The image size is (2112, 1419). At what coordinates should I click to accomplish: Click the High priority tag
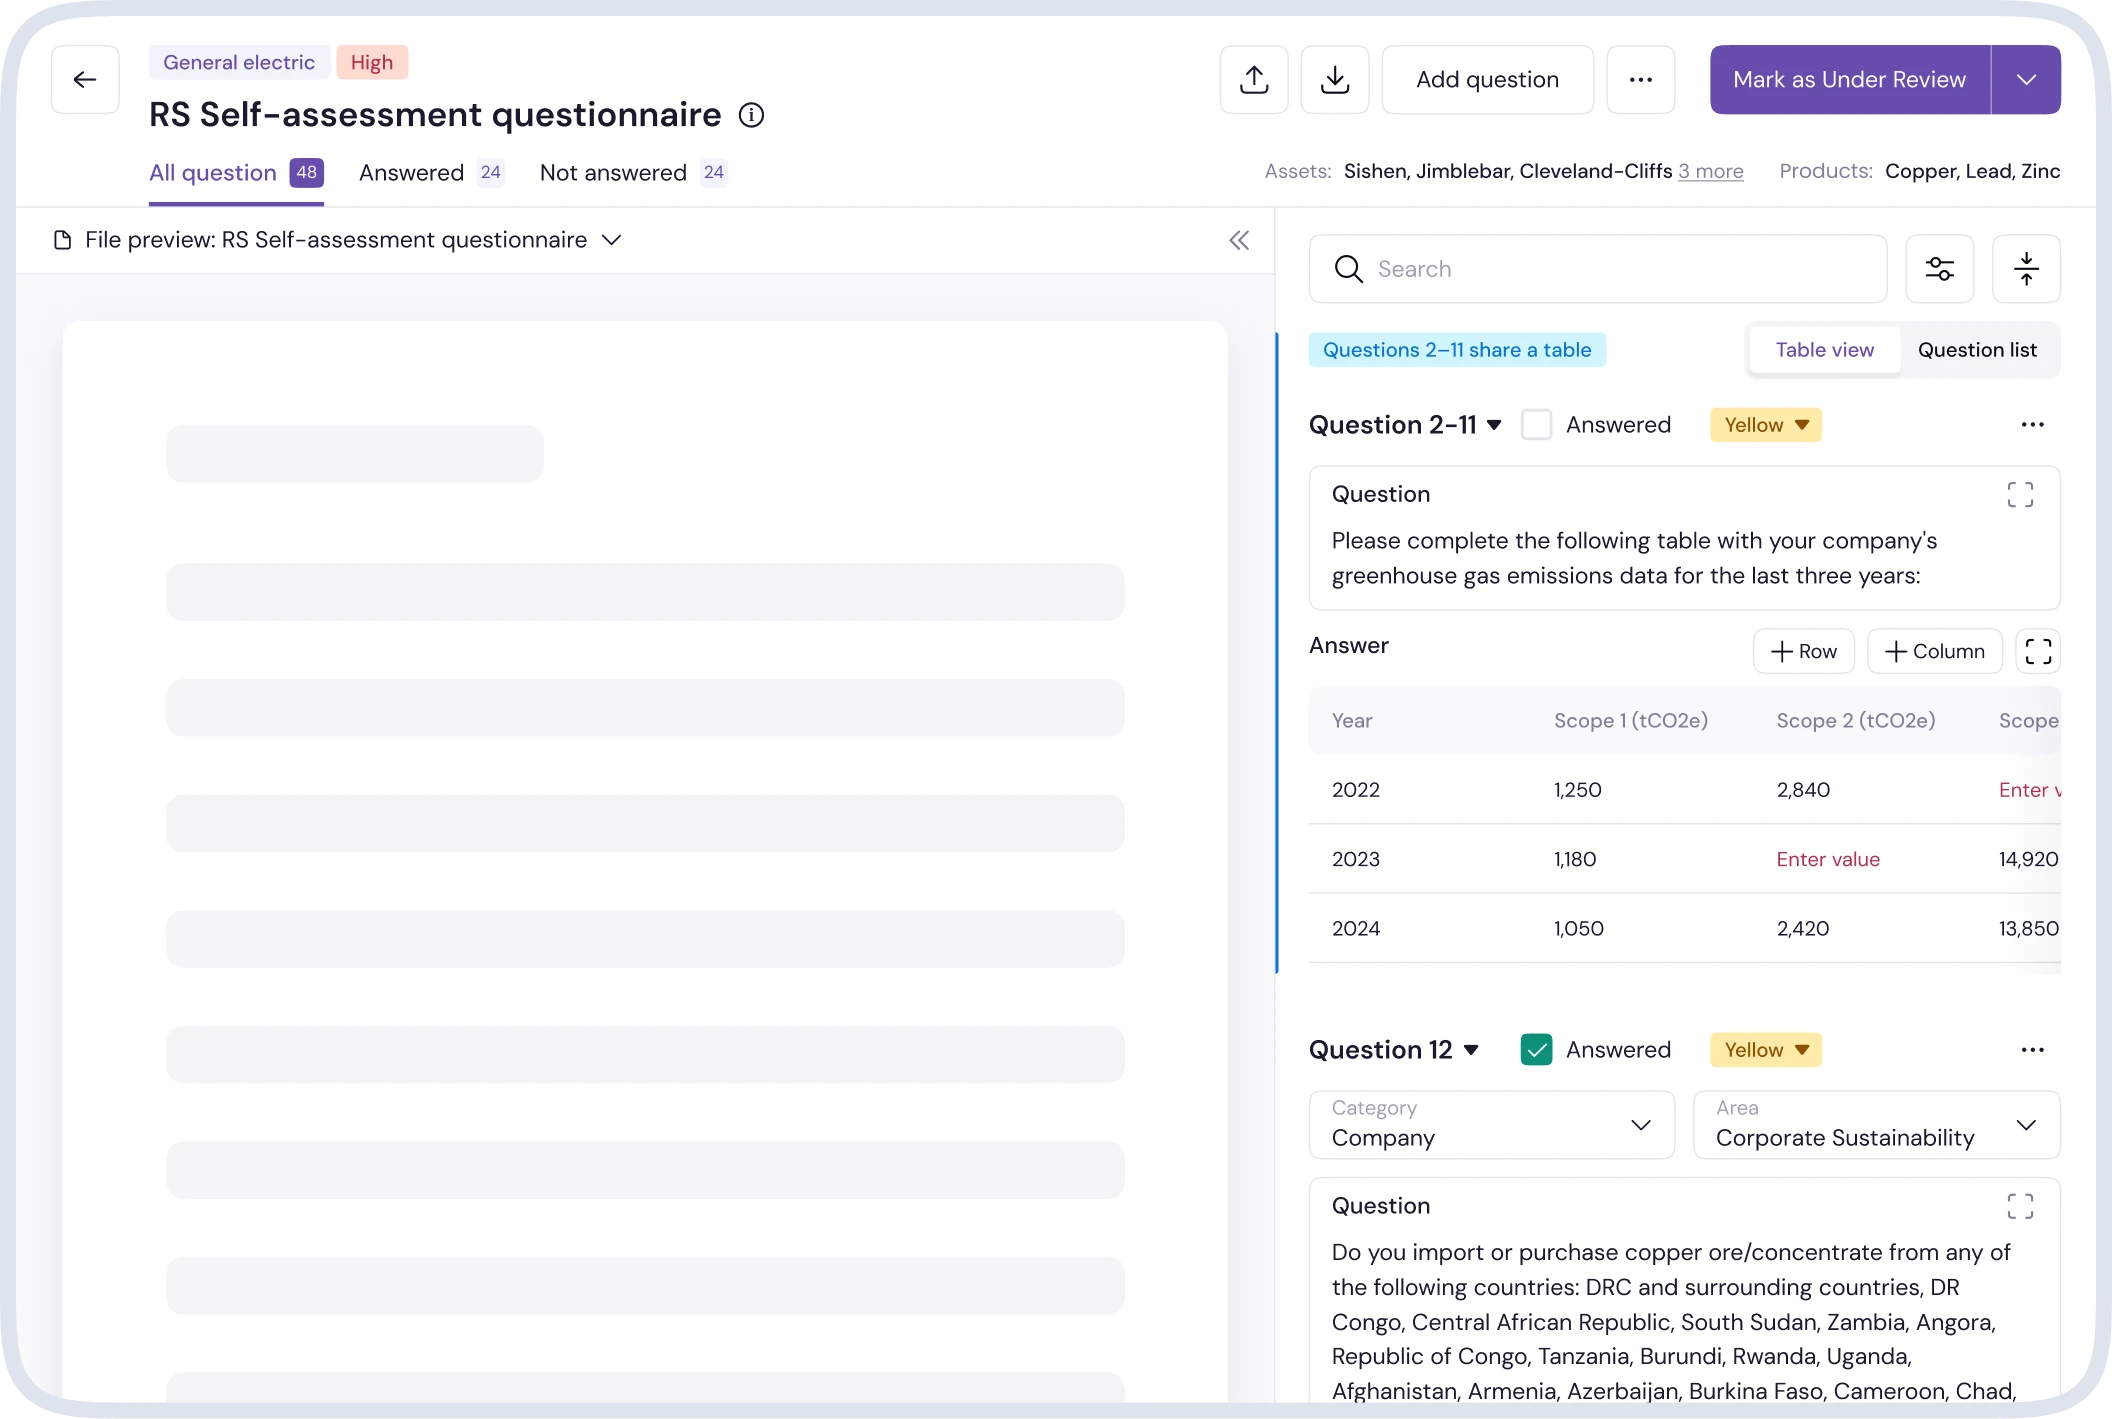pyautogui.click(x=372, y=63)
